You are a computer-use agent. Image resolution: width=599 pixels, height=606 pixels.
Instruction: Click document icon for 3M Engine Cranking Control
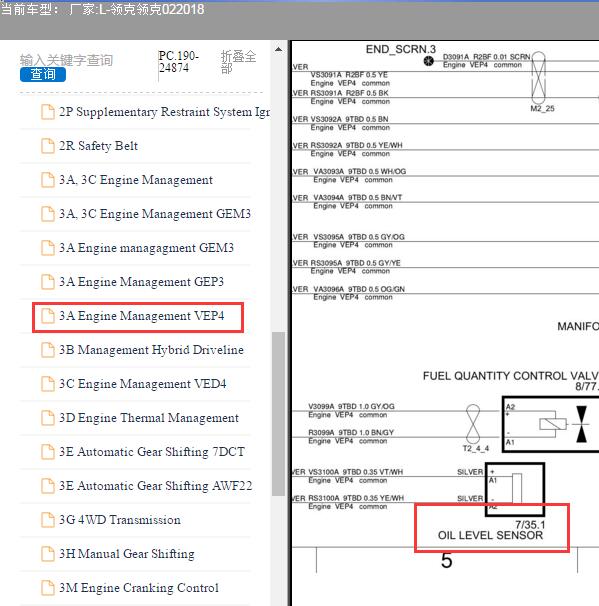coord(48,588)
